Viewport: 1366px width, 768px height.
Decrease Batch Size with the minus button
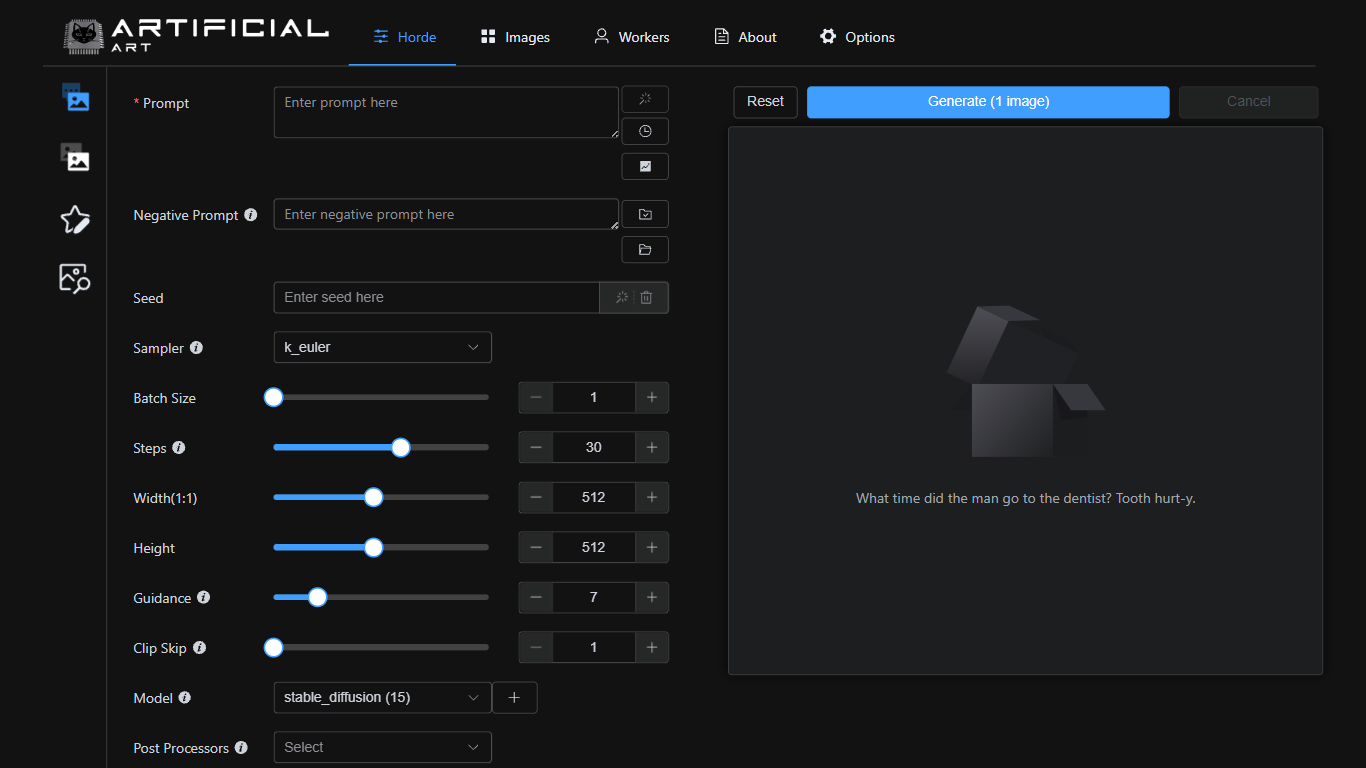coord(536,398)
